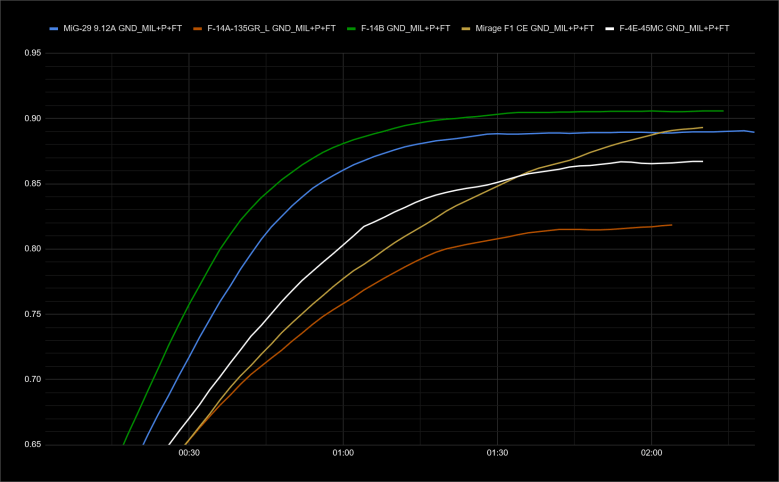
Task: Click the right end of the orange curve
Action: [x=671, y=225]
